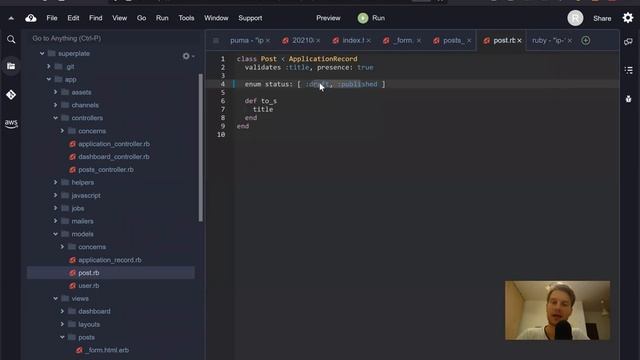Open the Debugger panel icon
Viewport: 640px width, 360px height.
pyautogui.click(x=629, y=99)
